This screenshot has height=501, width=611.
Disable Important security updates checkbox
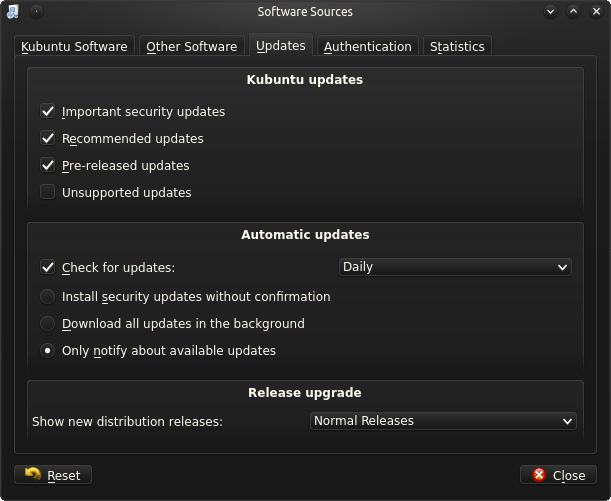tap(47, 112)
